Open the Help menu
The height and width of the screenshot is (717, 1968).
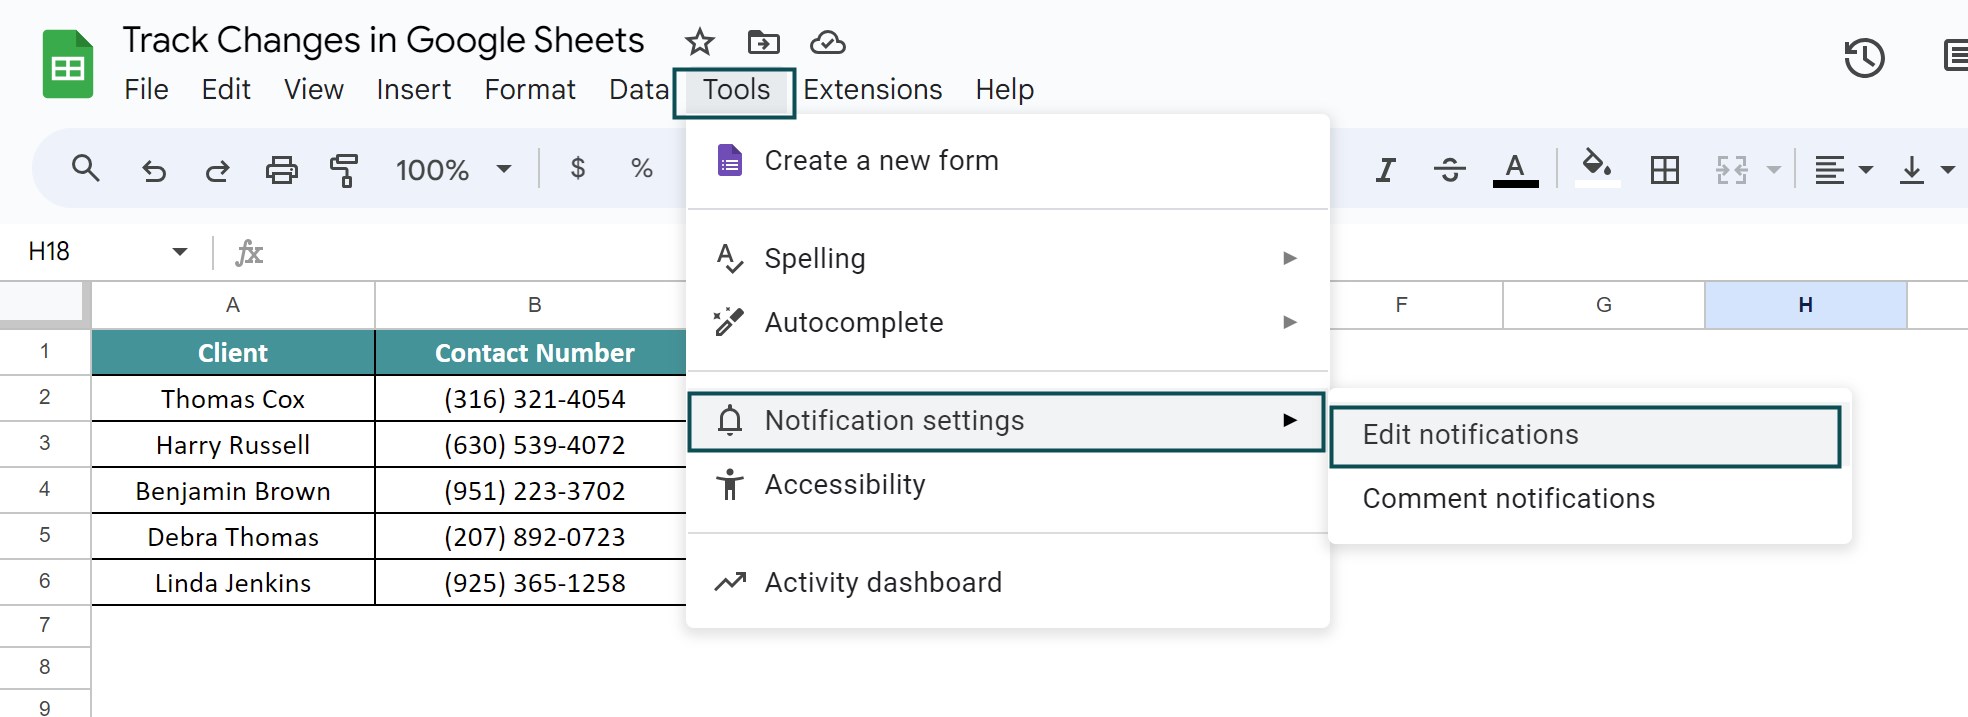[x=1004, y=90]
